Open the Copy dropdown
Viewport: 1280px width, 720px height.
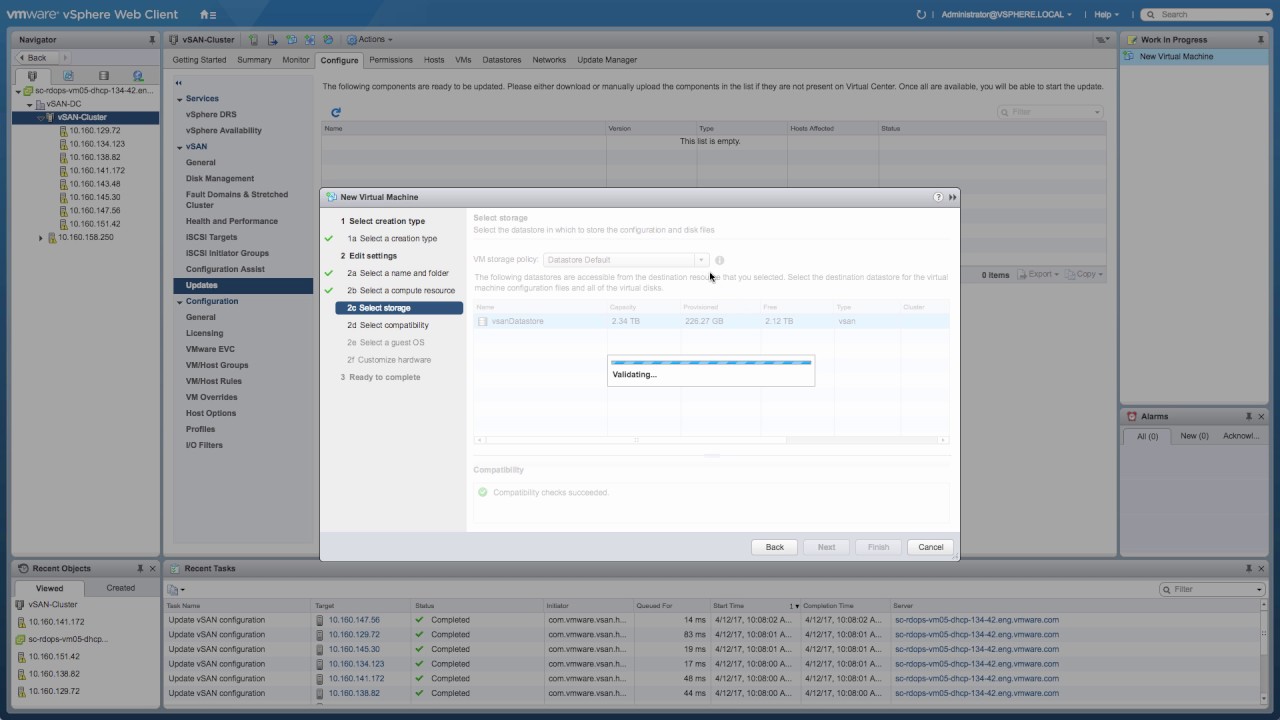[x=1085, y=274]
